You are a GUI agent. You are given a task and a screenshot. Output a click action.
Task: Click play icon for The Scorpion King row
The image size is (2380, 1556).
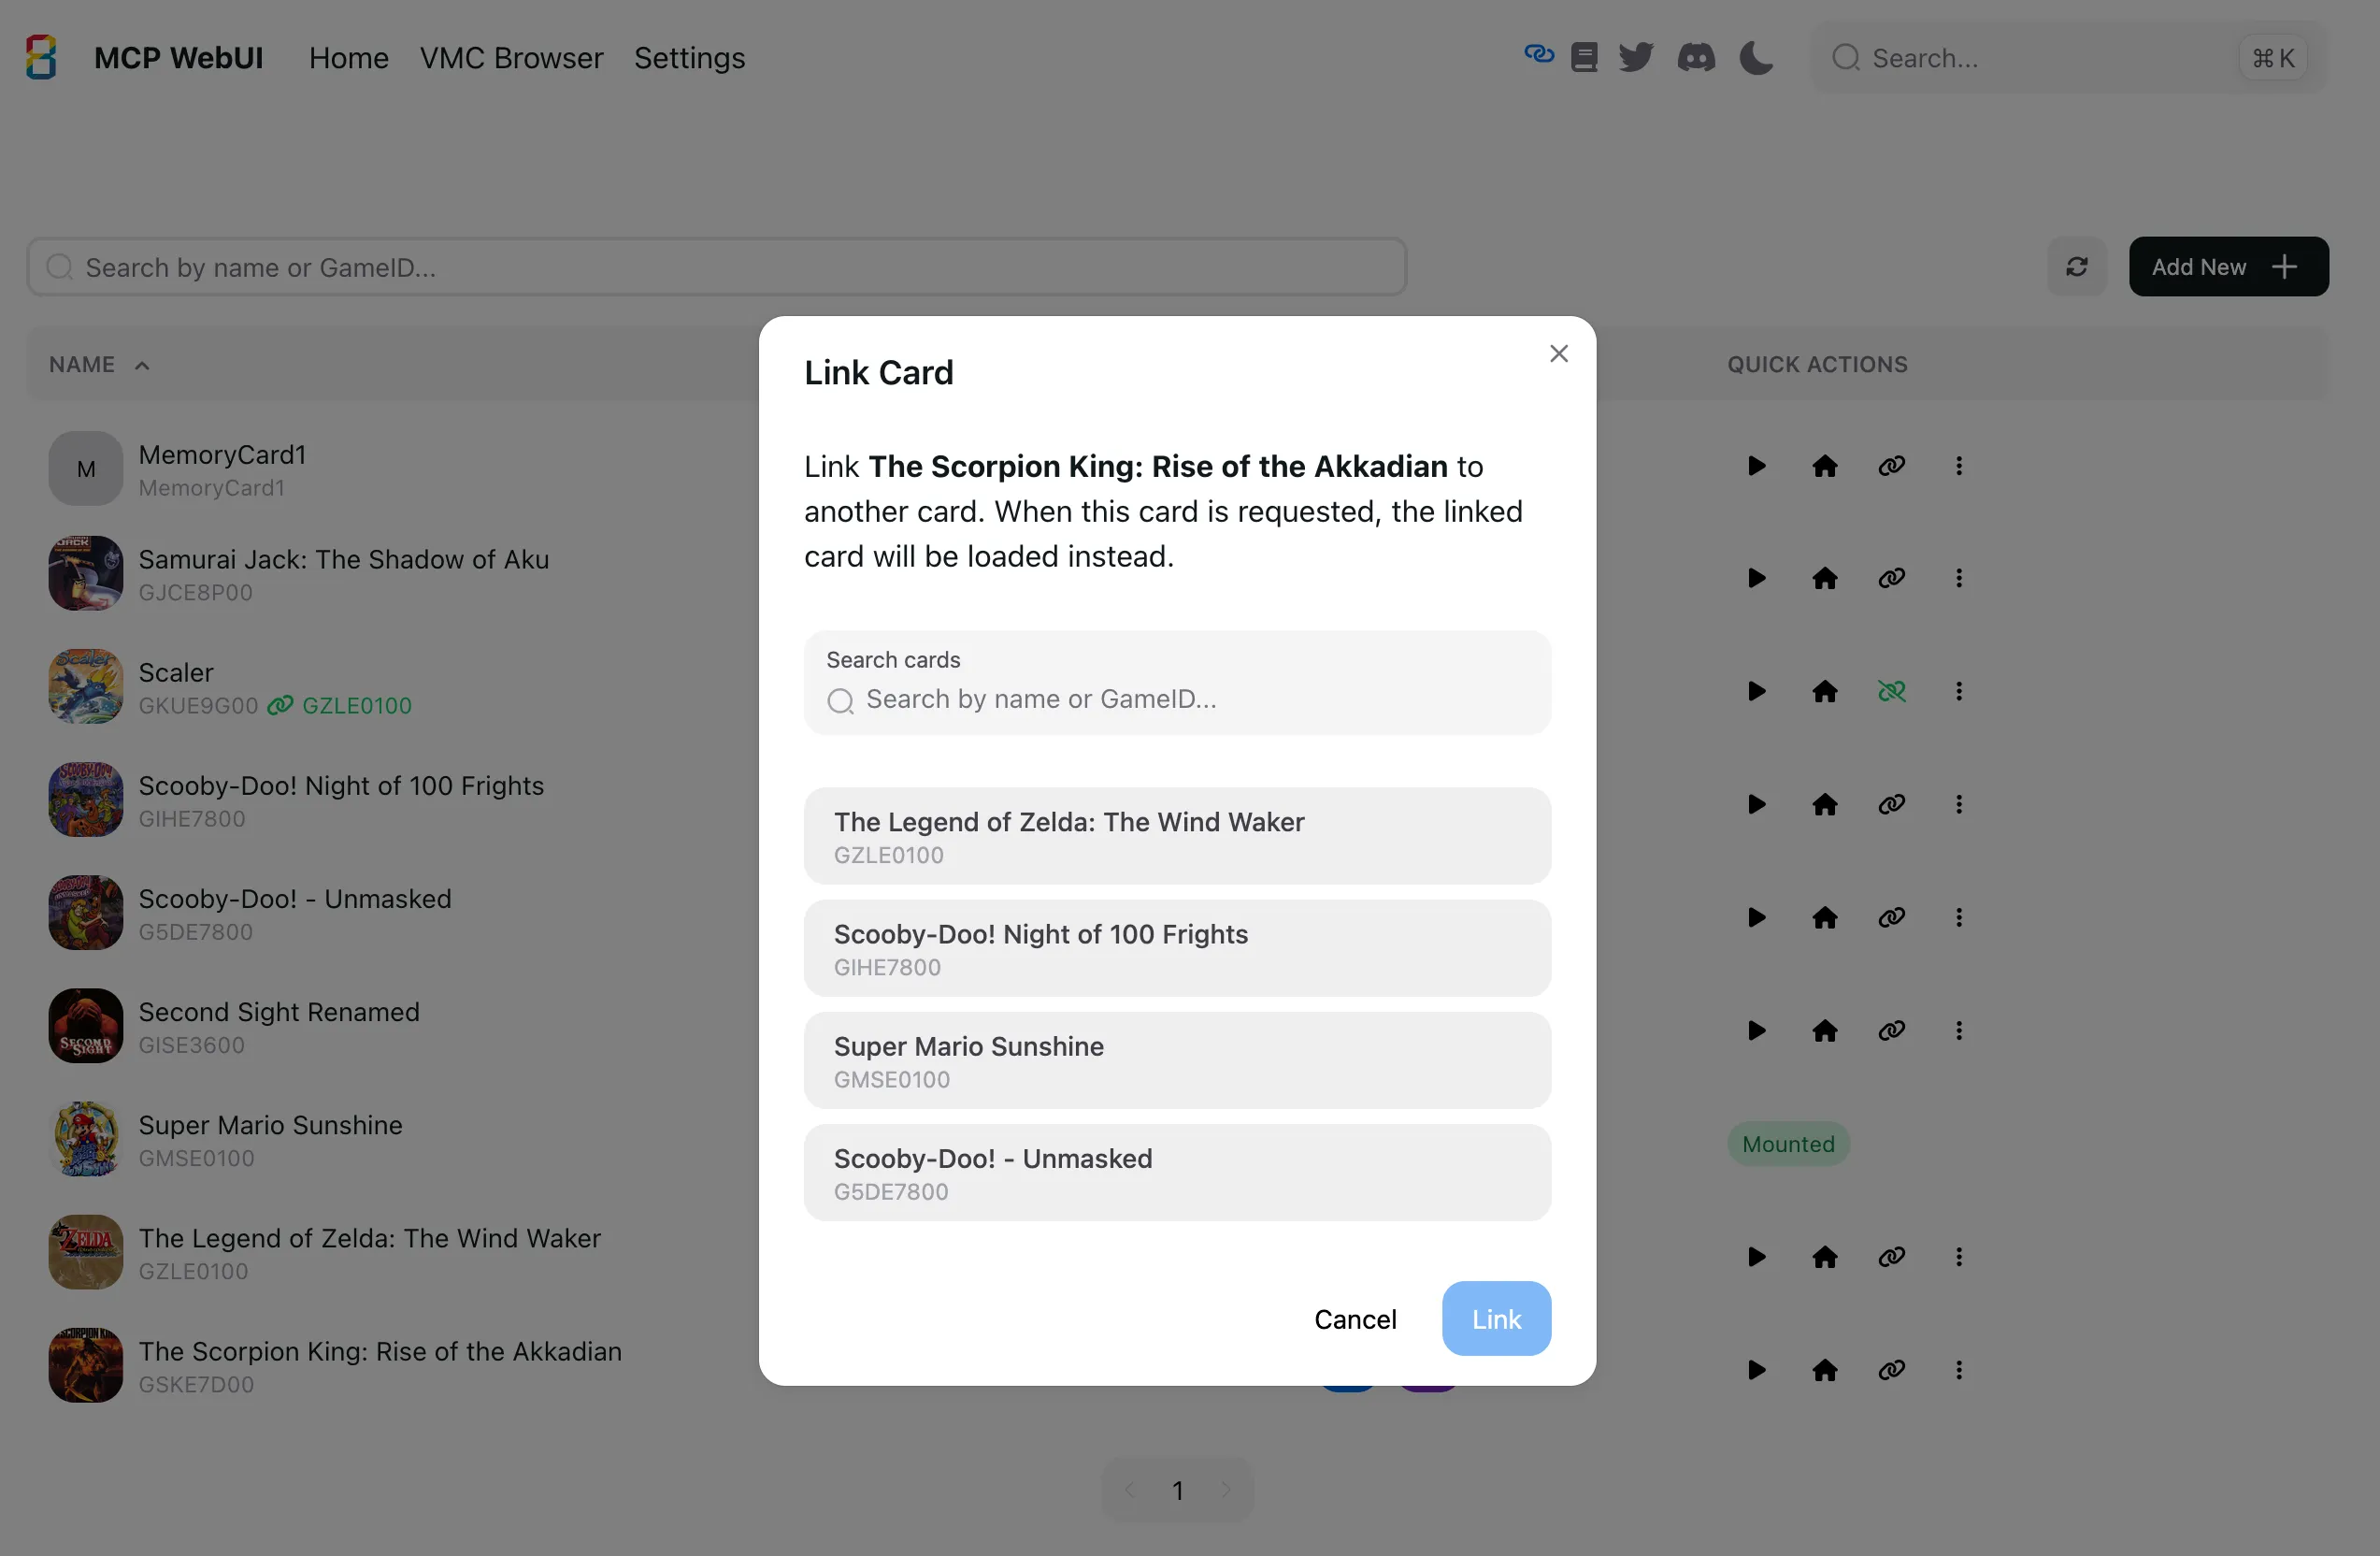click(1756, 1370)
